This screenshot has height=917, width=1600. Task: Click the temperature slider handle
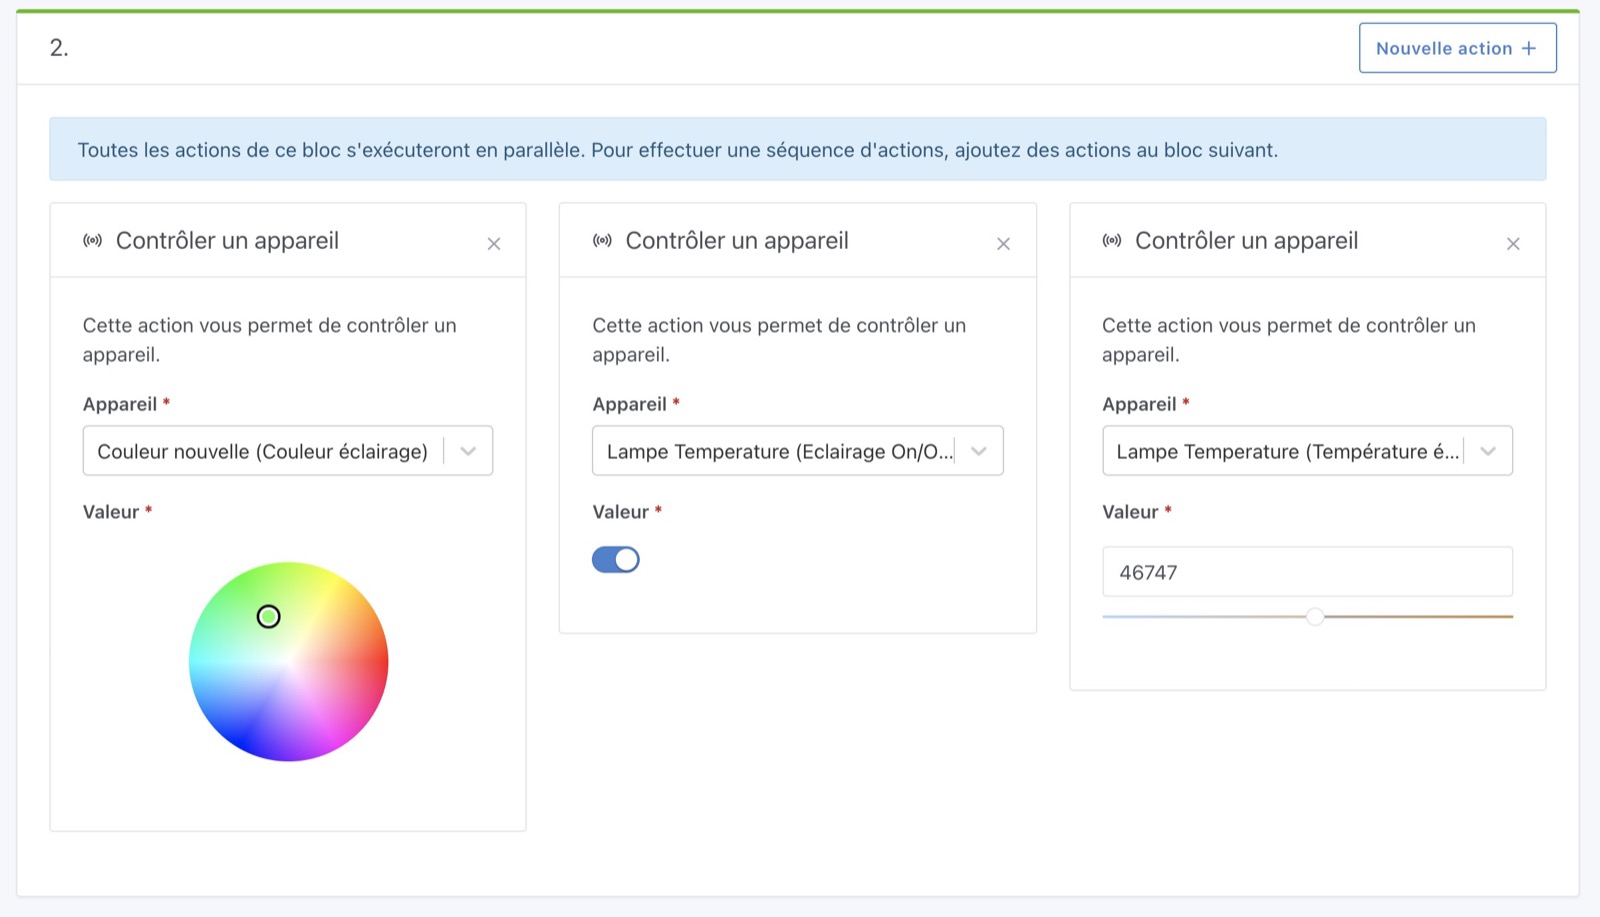click(1316, 617)
